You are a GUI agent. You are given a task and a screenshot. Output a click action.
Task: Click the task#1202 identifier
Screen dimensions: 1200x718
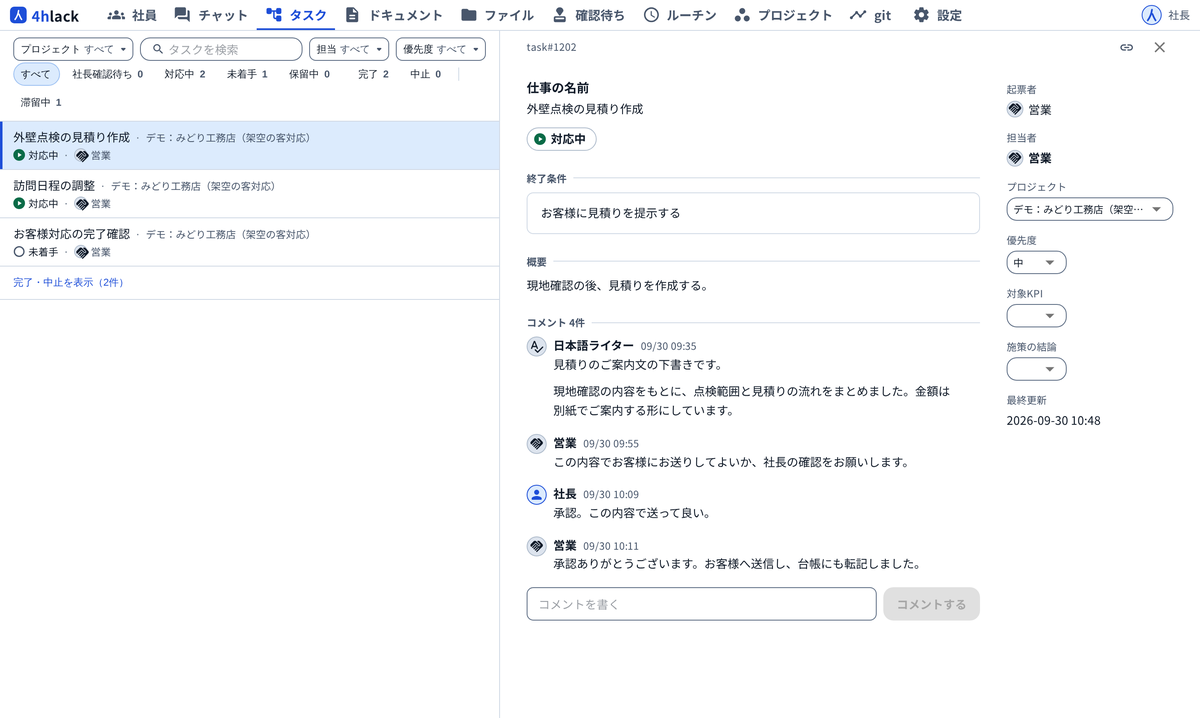coord(551,47)
